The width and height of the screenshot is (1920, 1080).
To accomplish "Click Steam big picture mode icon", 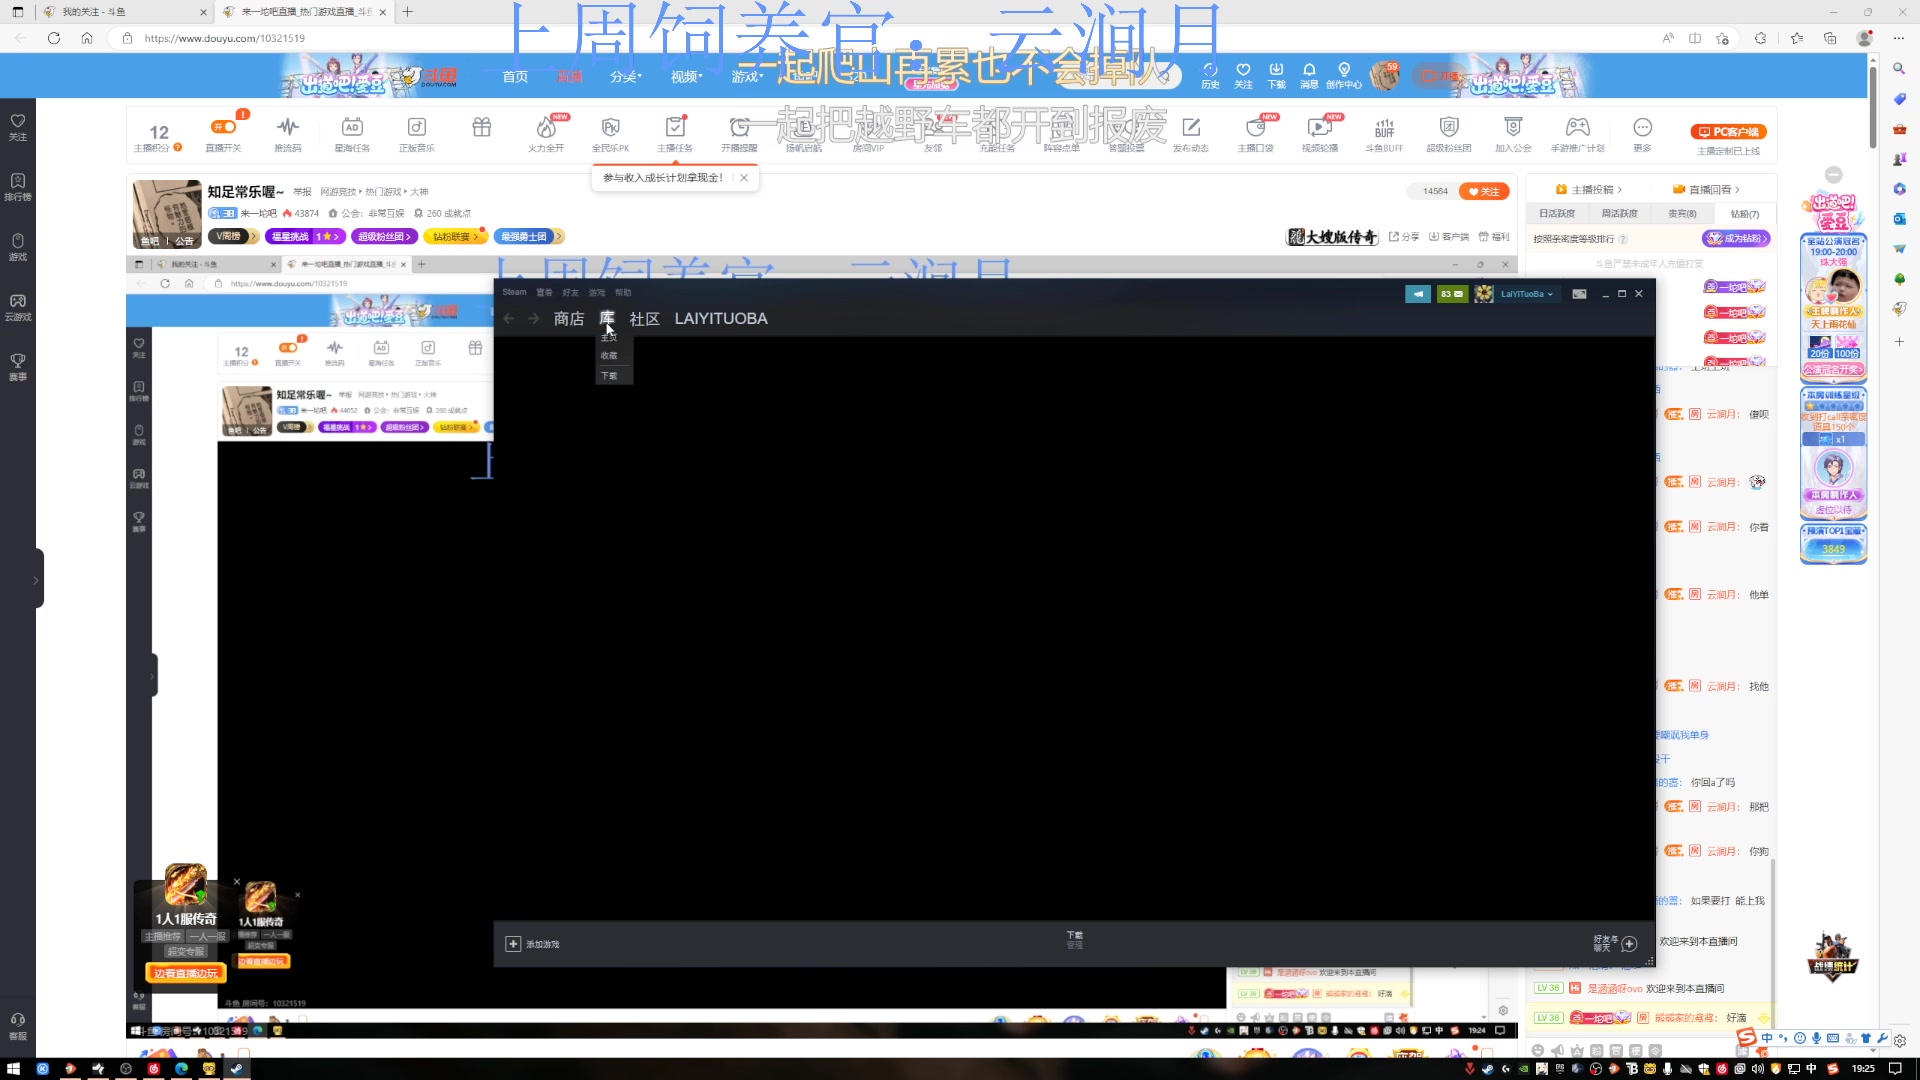I will (x=1579, y=294).
